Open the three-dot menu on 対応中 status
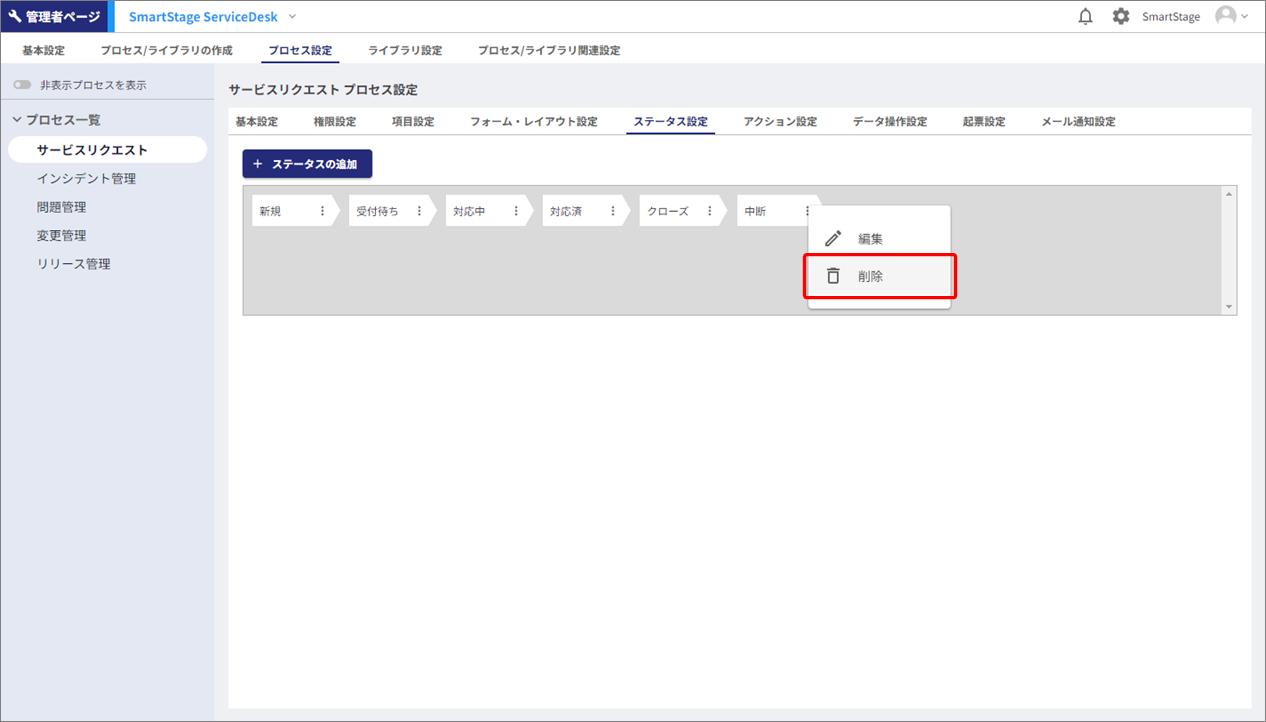Screen dimensions: 1266x722 (516, 211)
